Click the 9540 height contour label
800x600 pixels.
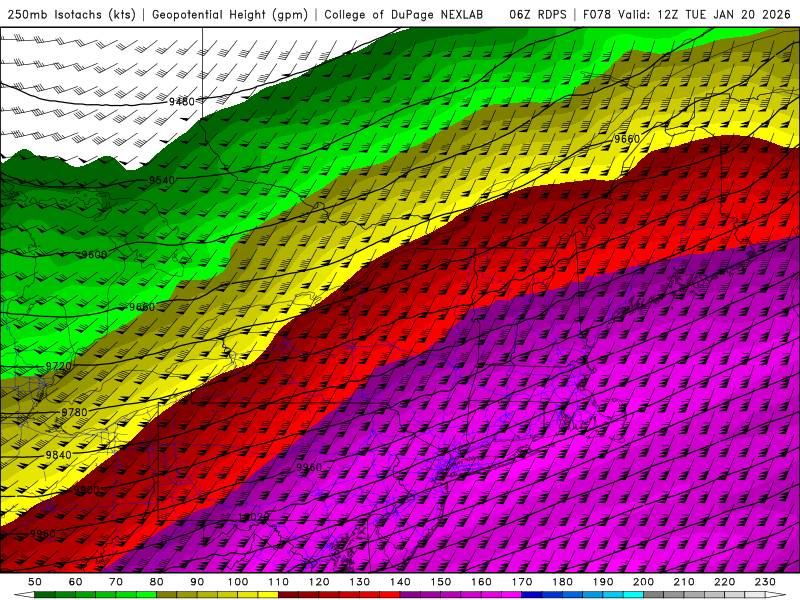[162, 180]
